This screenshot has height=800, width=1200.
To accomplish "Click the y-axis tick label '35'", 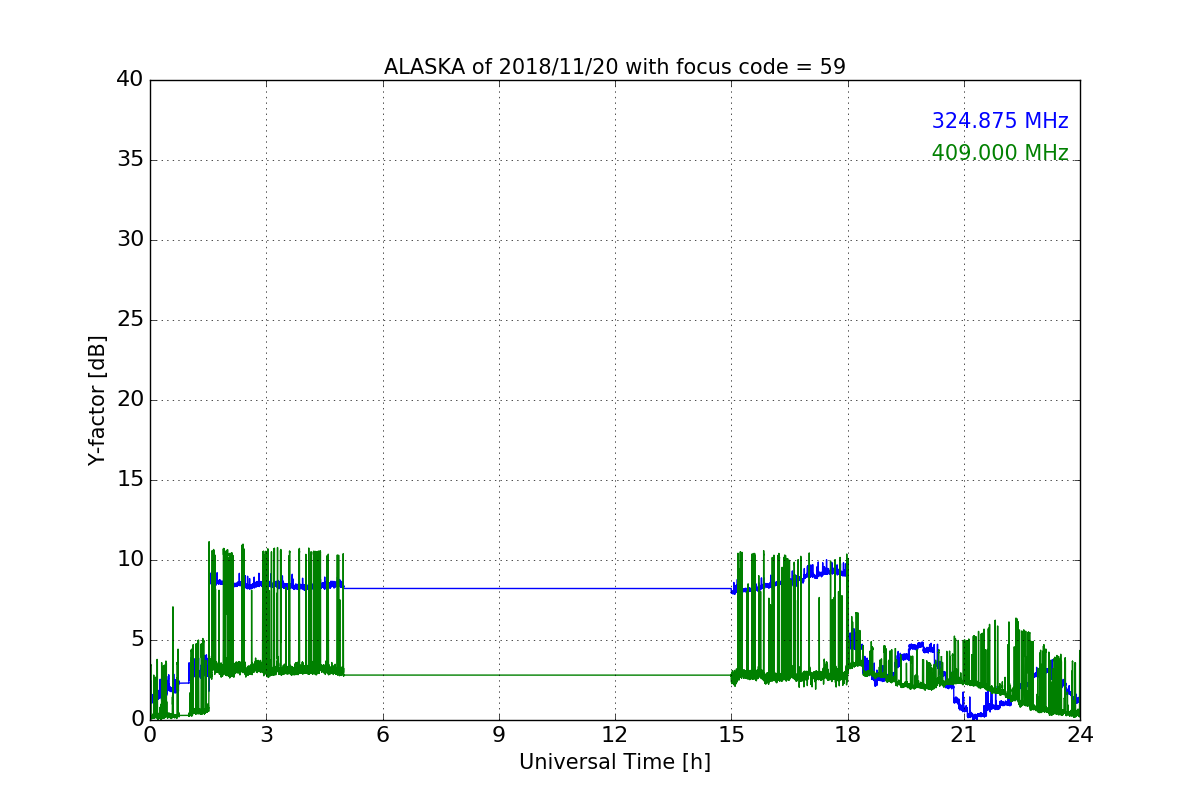I will pyautogui.click(x=130, y=160).
